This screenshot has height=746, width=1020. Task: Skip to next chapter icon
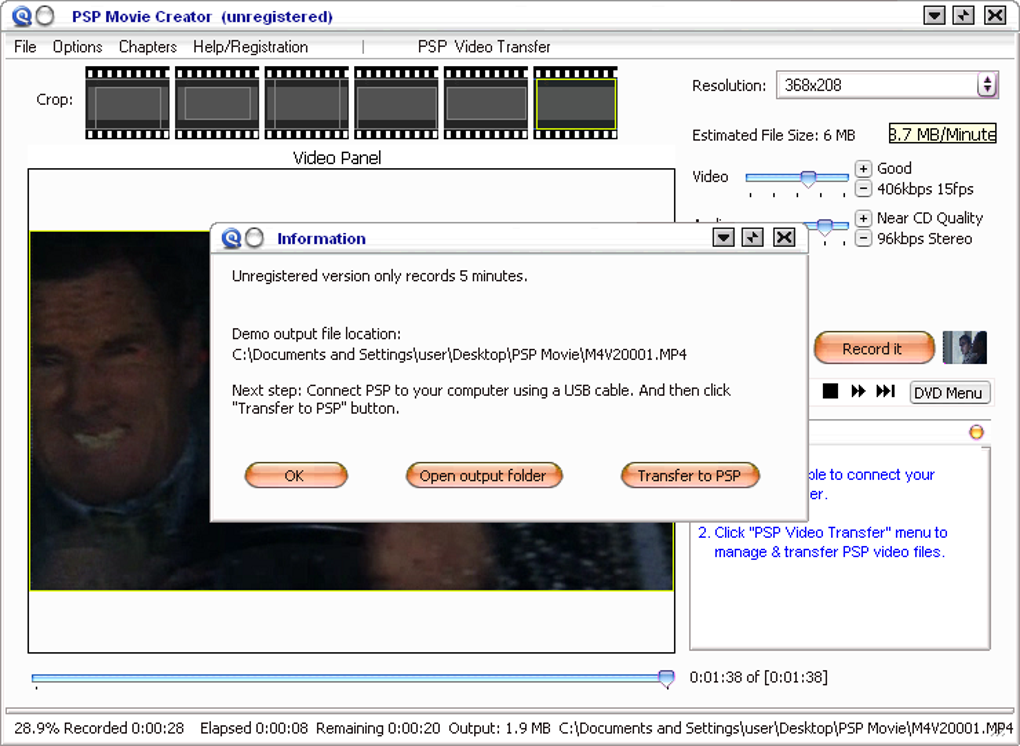(885, 391)
